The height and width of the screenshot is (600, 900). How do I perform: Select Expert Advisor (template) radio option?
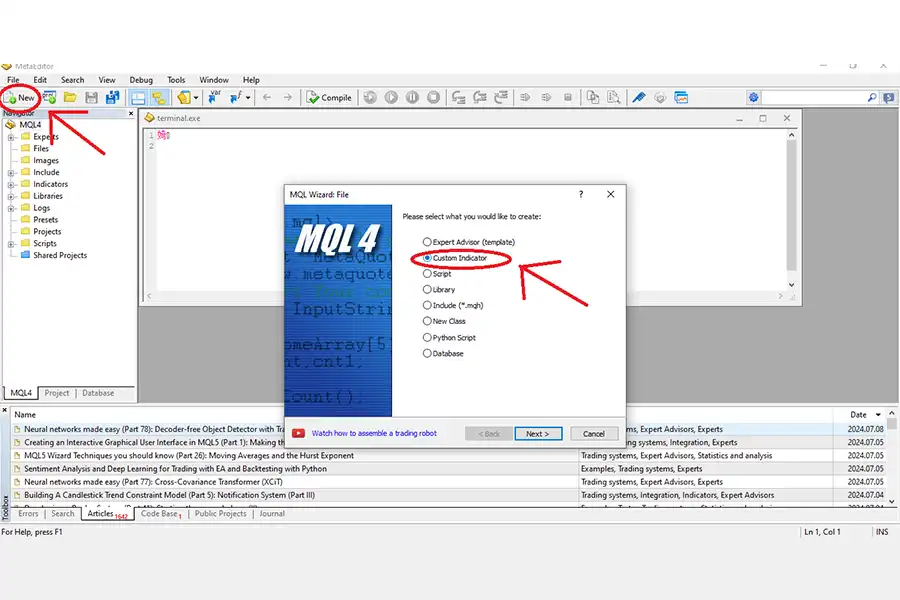click(427, 242)
